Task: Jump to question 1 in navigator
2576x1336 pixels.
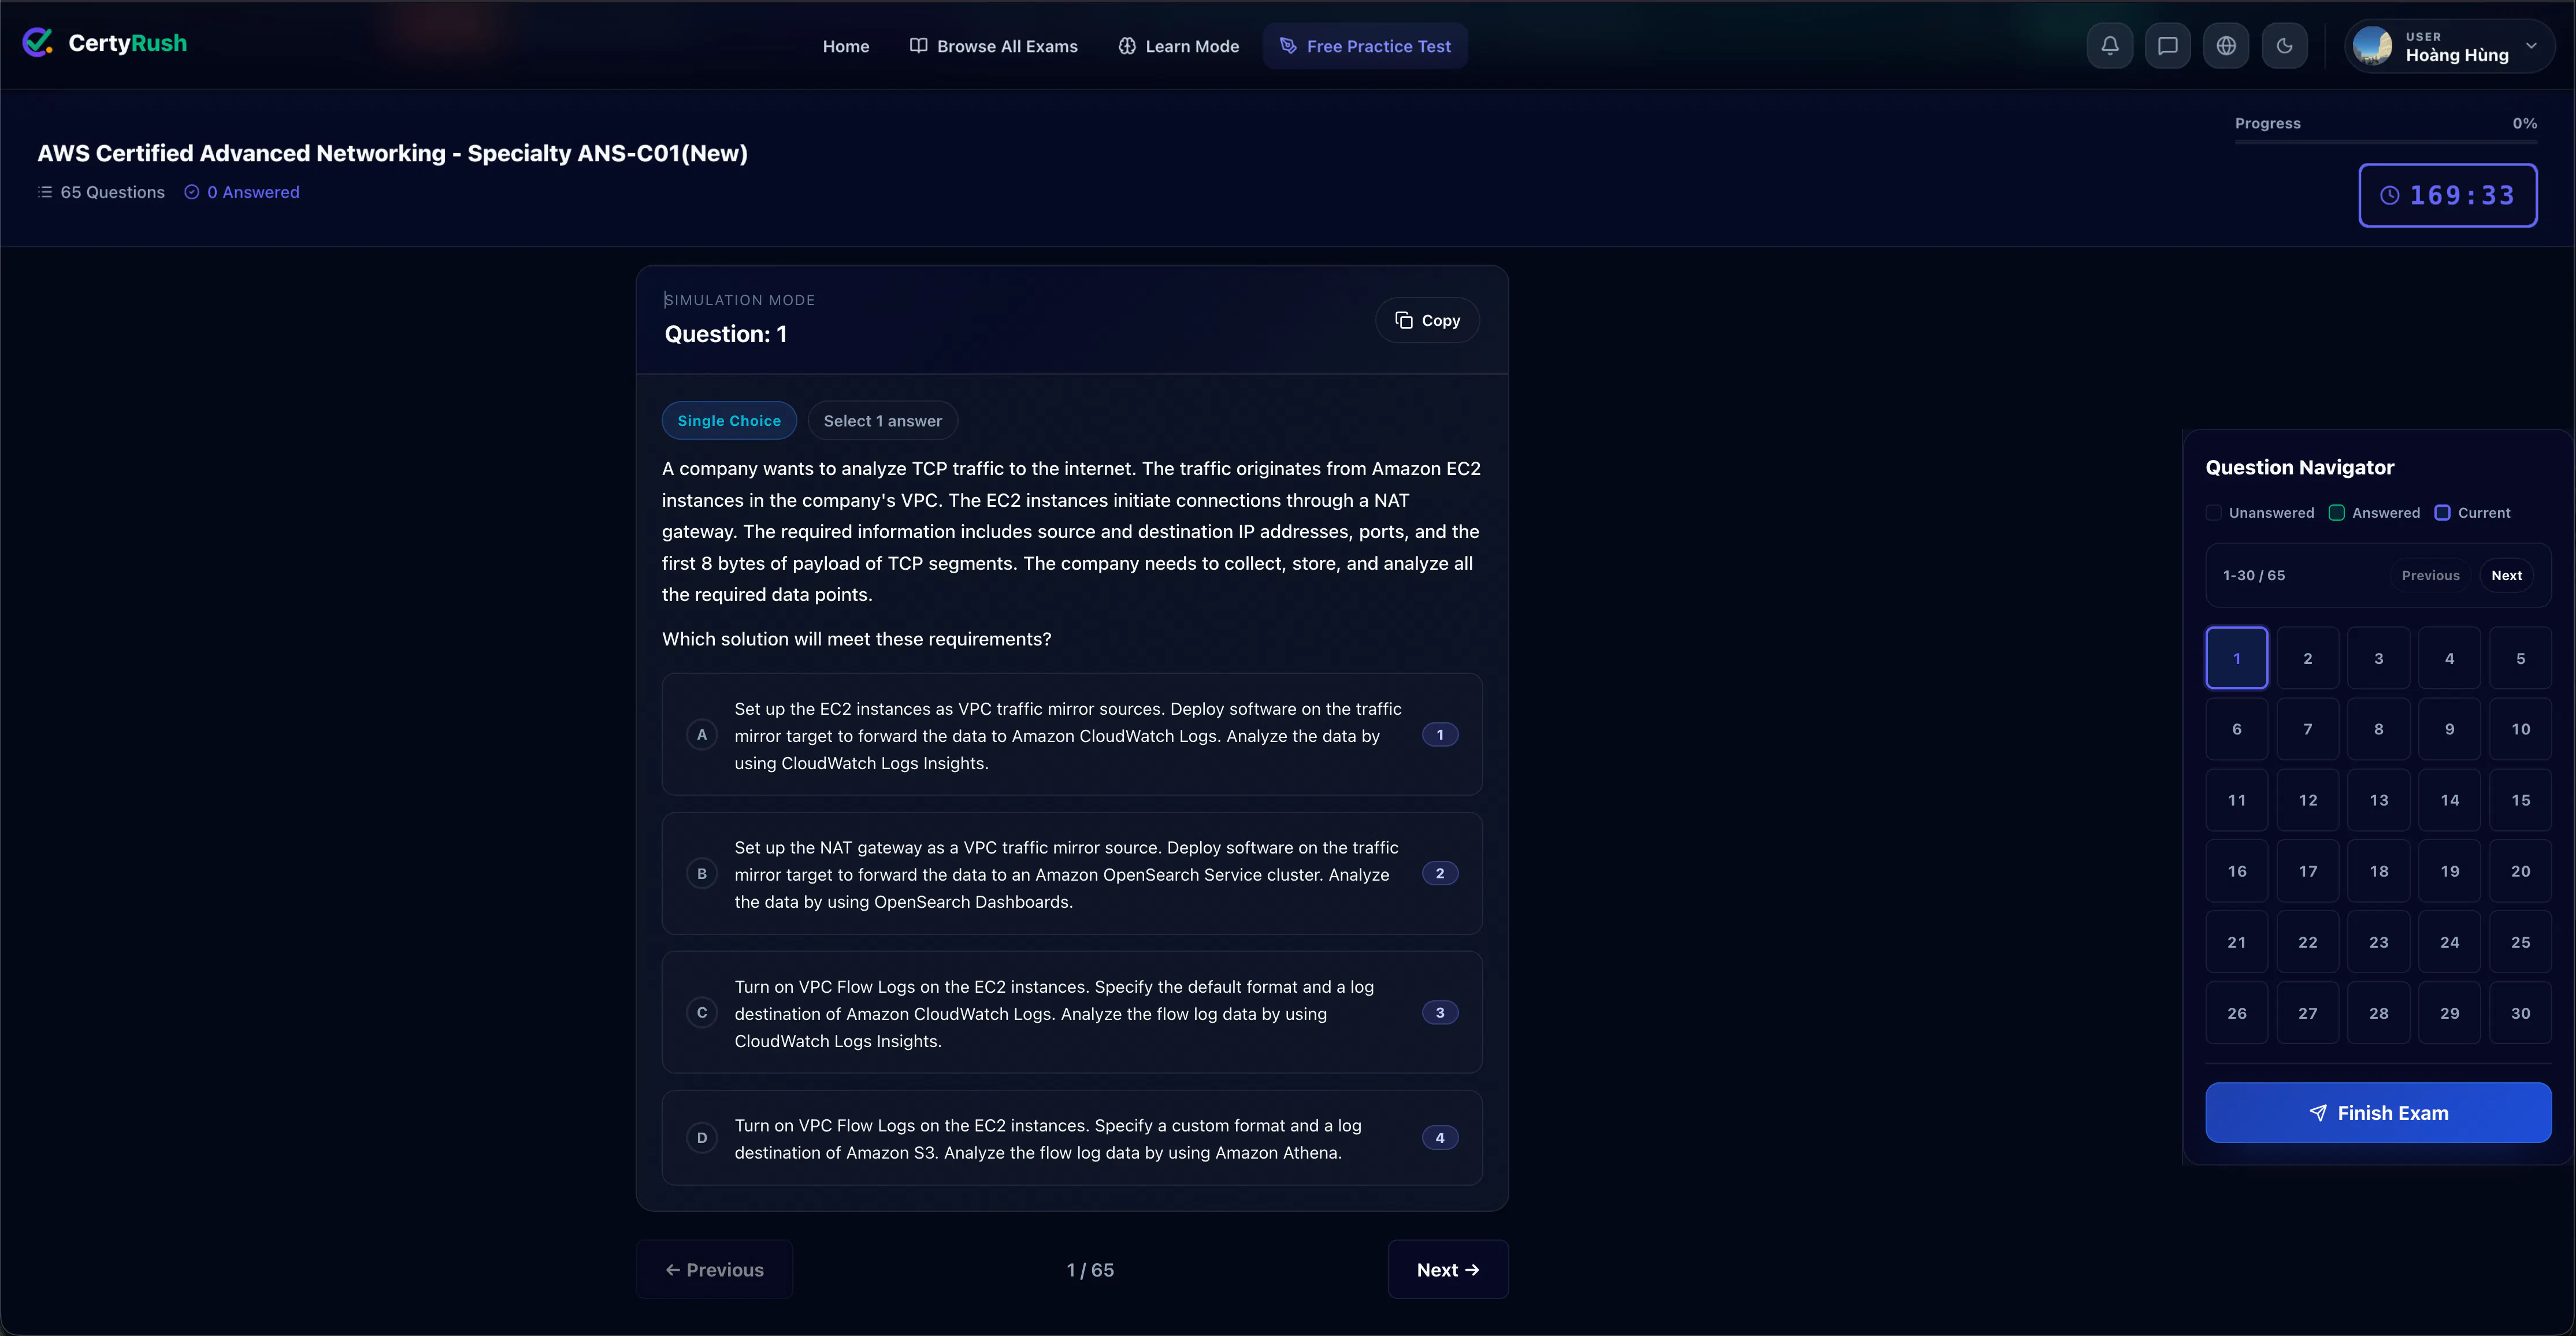Action: point(2237,658)
